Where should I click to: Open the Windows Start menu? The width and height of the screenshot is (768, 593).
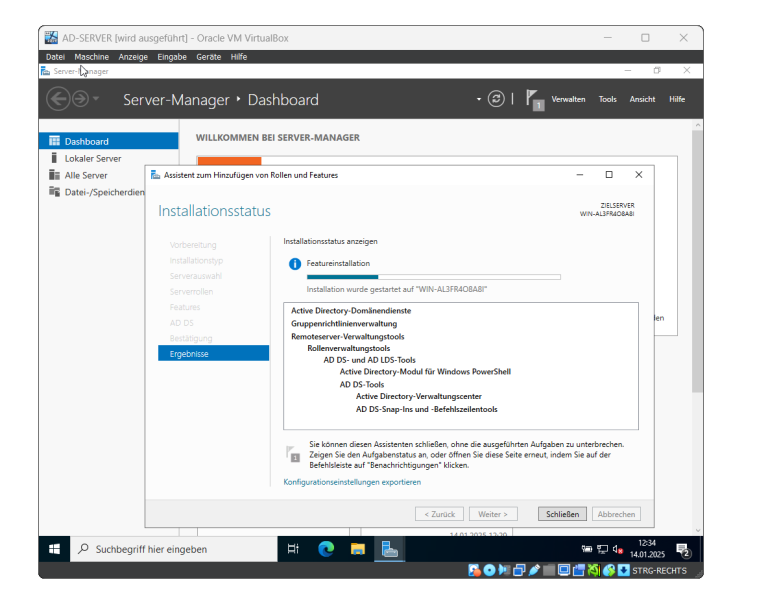tap(54, 549)
